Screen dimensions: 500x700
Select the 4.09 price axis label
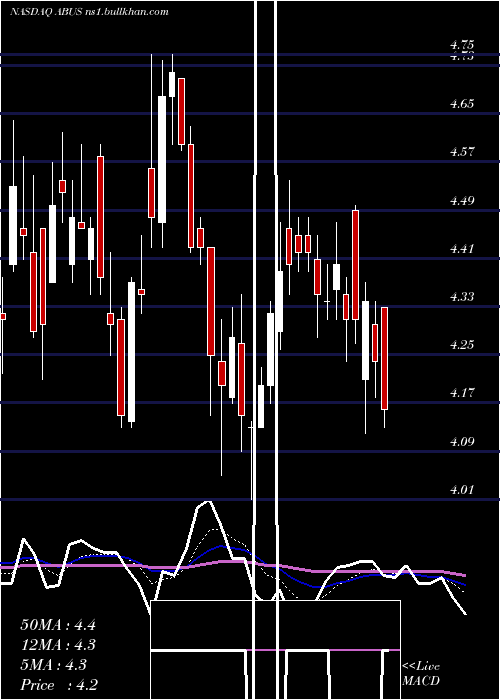click(x=462, y=442)
